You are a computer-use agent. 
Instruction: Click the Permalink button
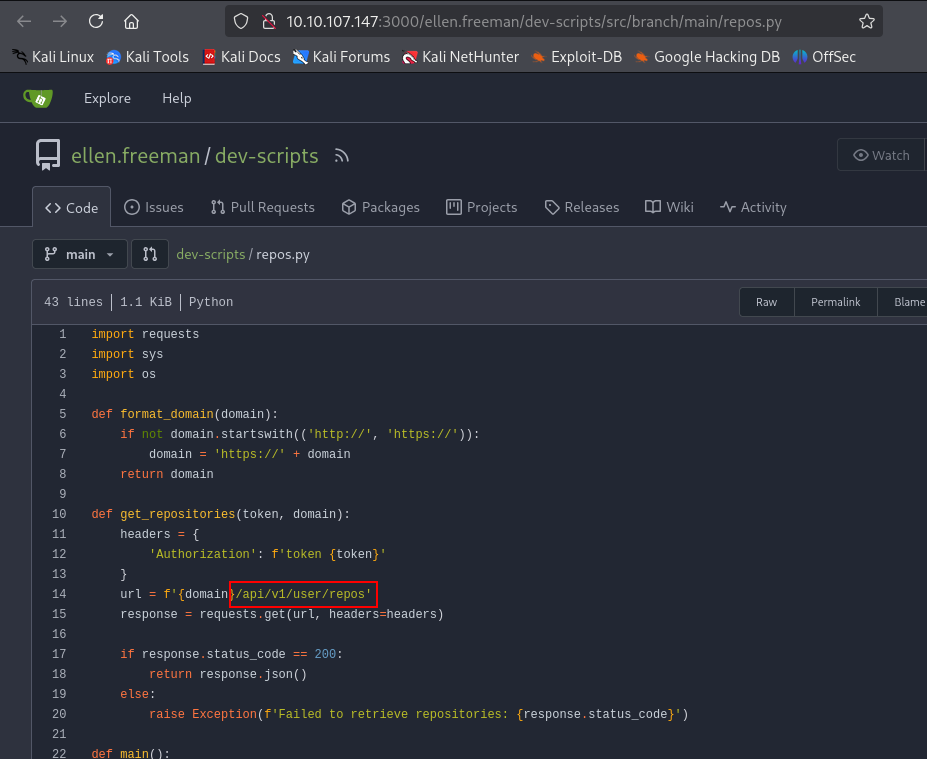pos(835,302)
